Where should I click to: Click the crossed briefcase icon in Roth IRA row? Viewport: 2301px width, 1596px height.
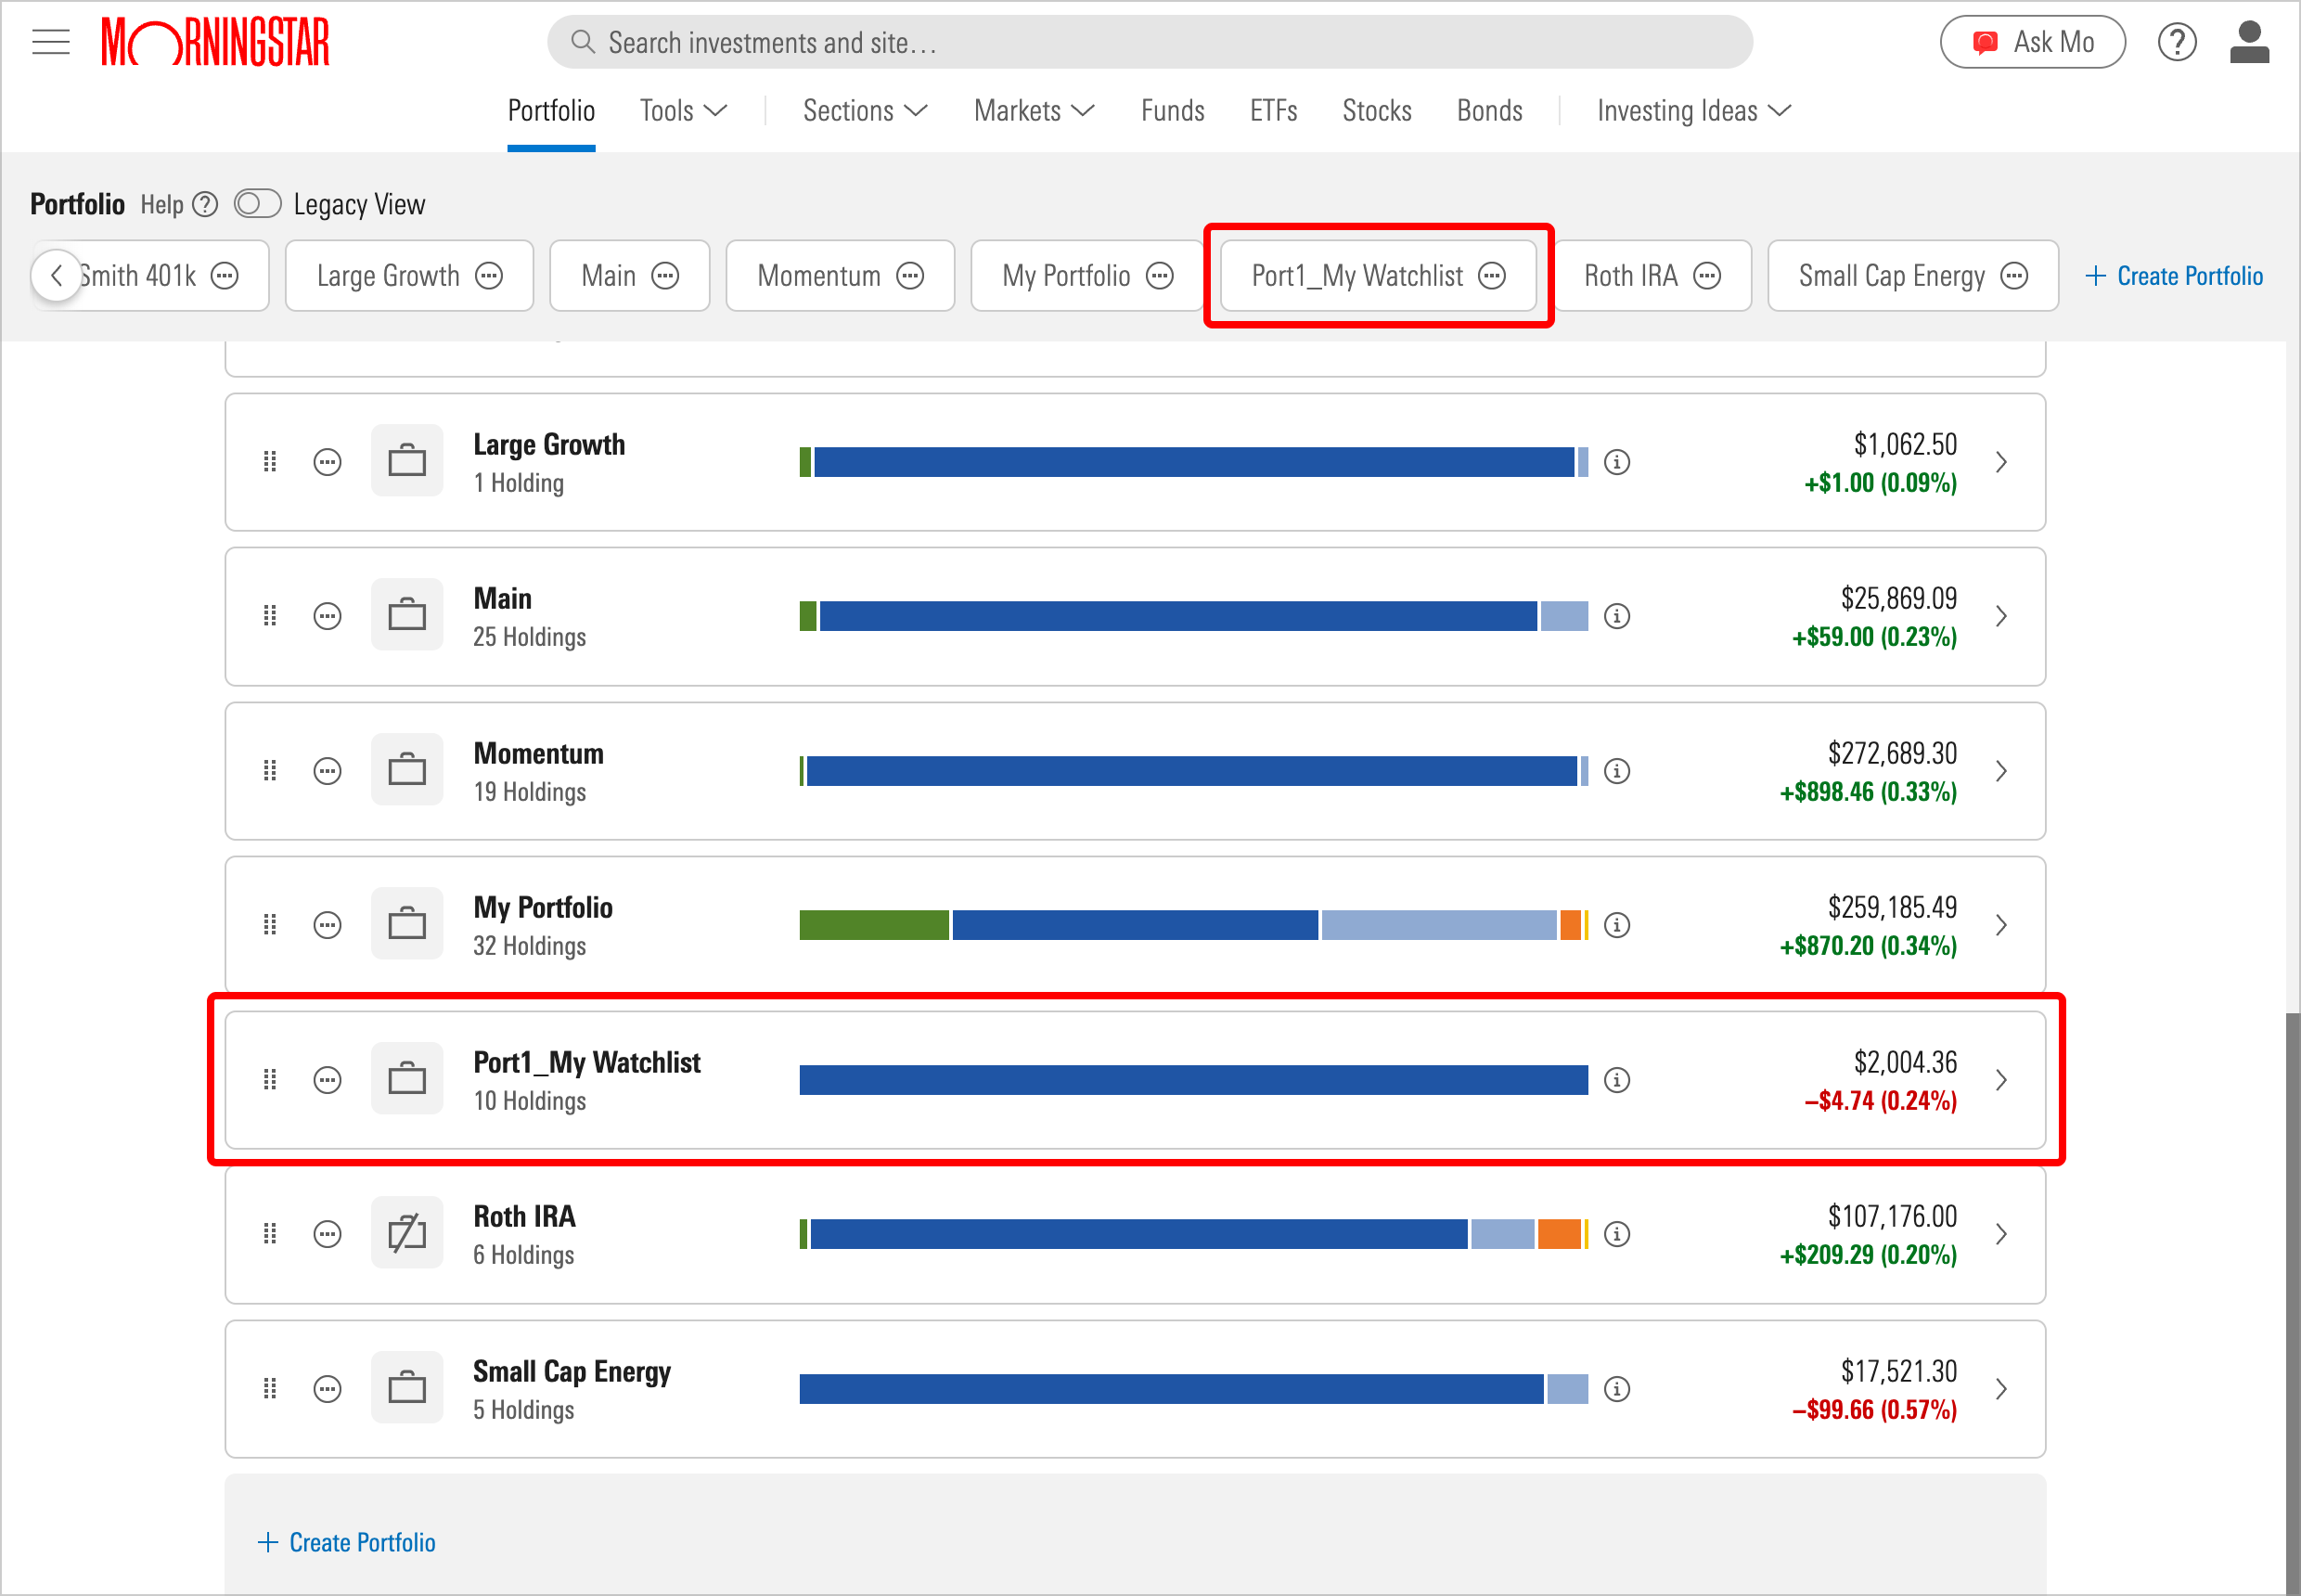407,1233
